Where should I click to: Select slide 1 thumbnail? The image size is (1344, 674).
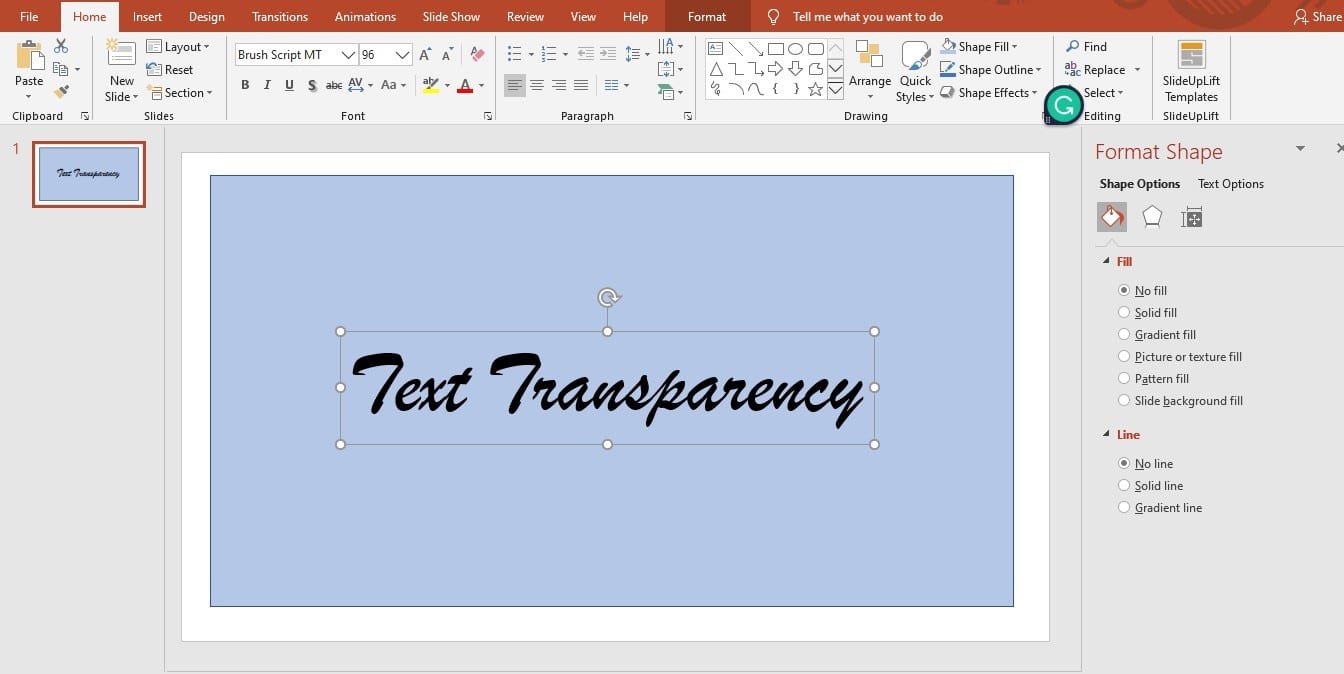pos(89,174)
